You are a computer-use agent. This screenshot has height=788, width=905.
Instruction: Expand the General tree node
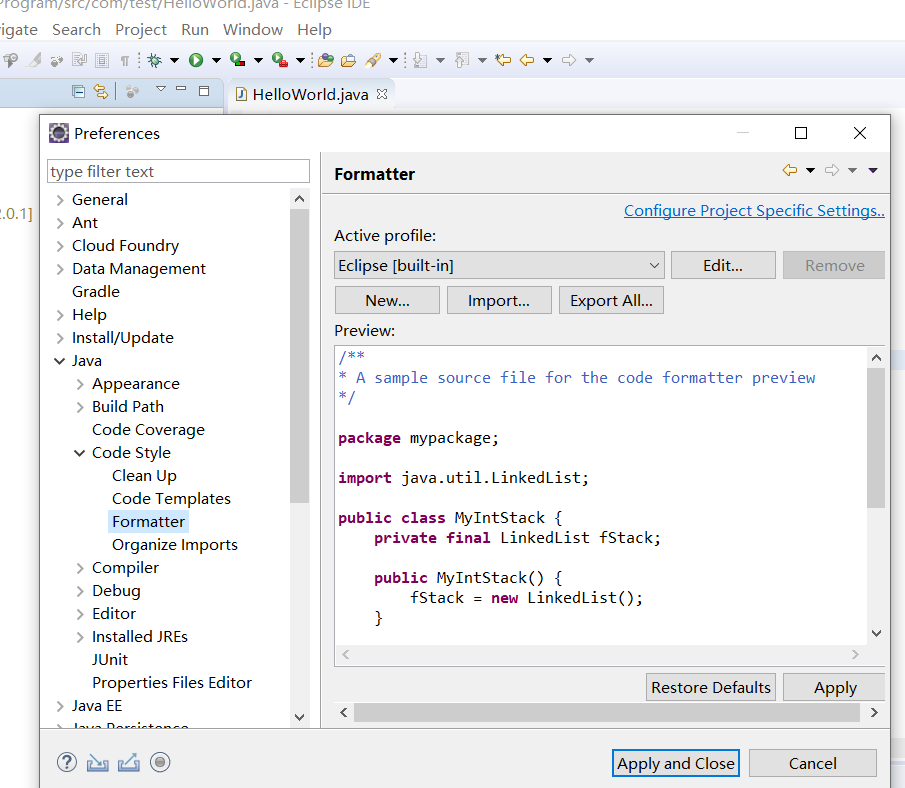click(x=60, y=200)
